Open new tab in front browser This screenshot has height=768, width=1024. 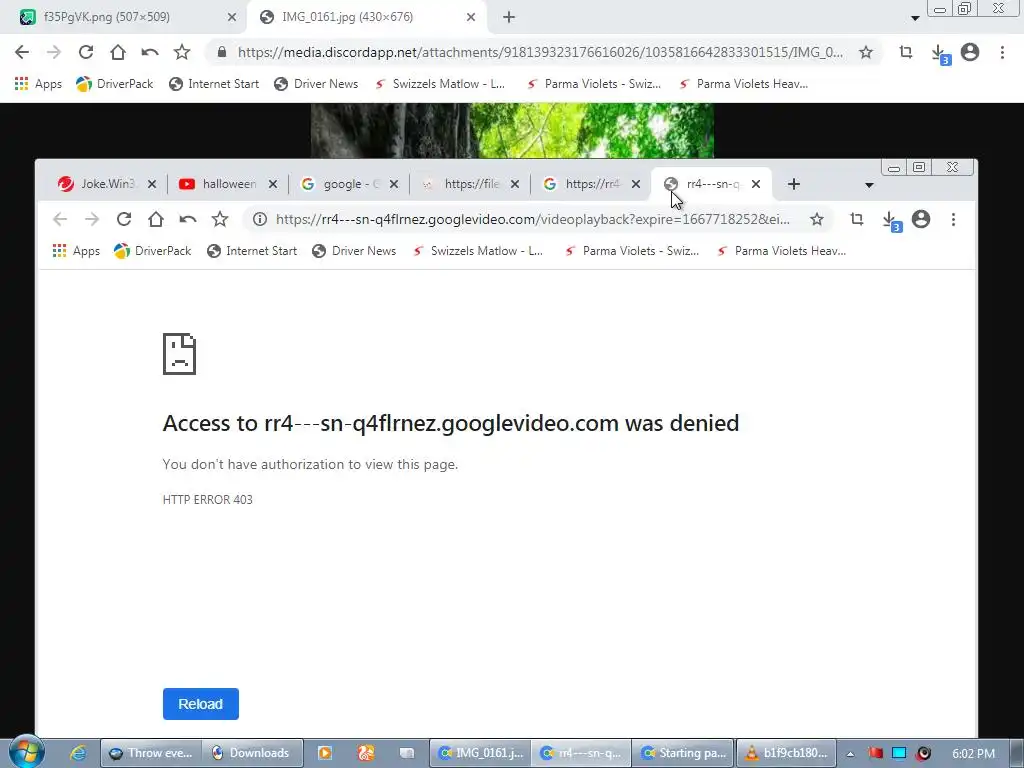[x=793, y=184]
